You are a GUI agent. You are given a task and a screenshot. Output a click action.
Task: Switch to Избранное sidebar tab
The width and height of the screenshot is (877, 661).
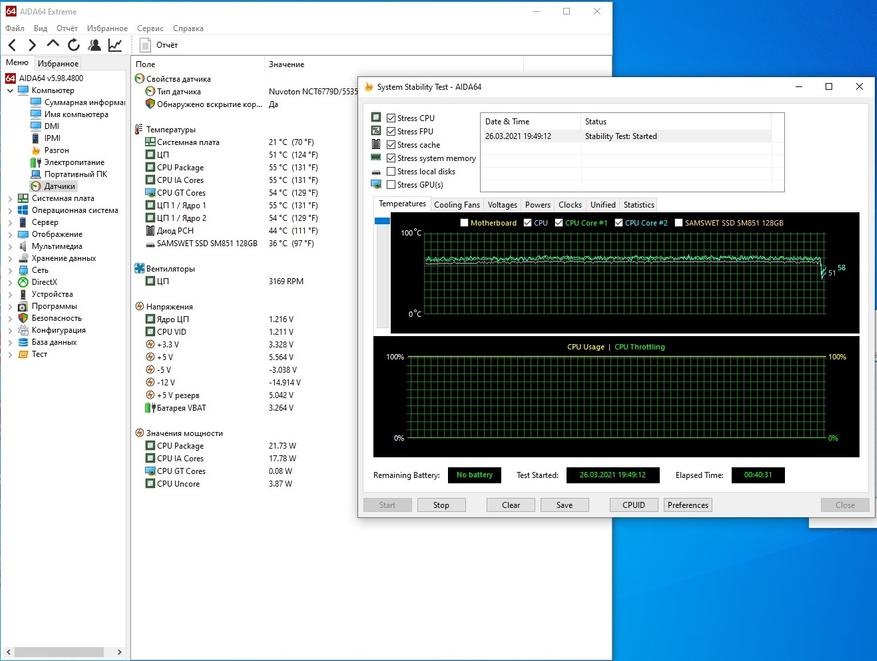click(58, 64)
